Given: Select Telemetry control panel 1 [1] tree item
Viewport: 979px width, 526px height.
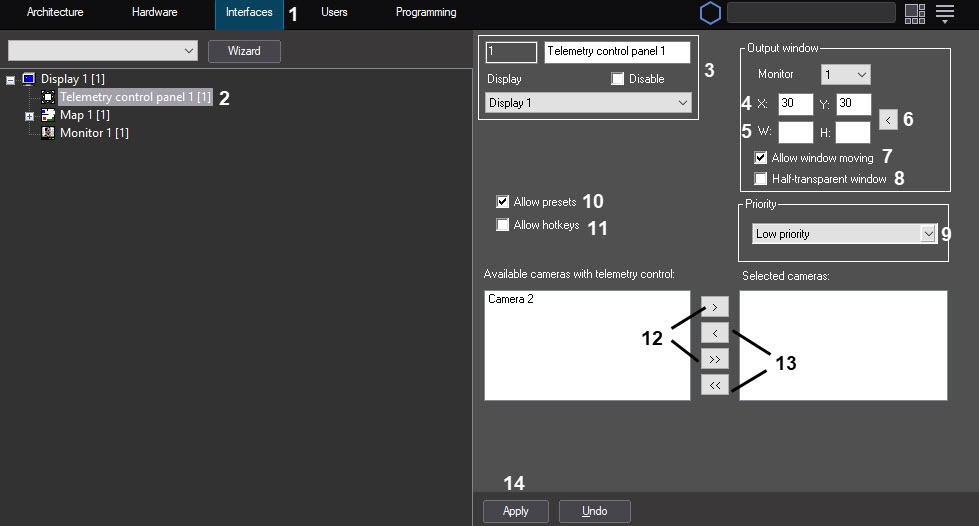Looking at the screenshot, I should tap(135, 97).
